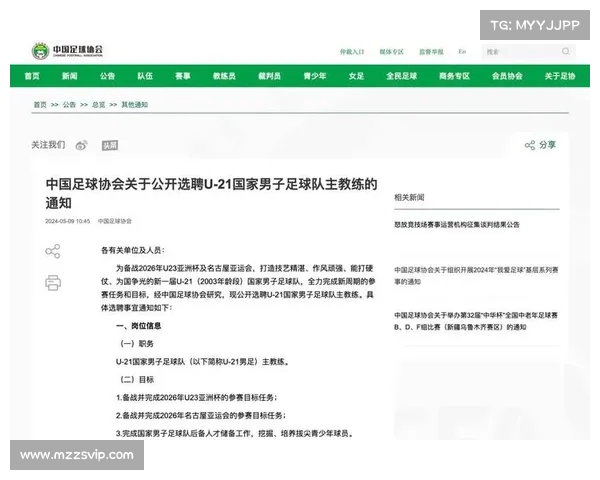Click the Chinese Football Association logo
Image resolution: width=600 pixels, height=480 pixels.
(67, 49)
